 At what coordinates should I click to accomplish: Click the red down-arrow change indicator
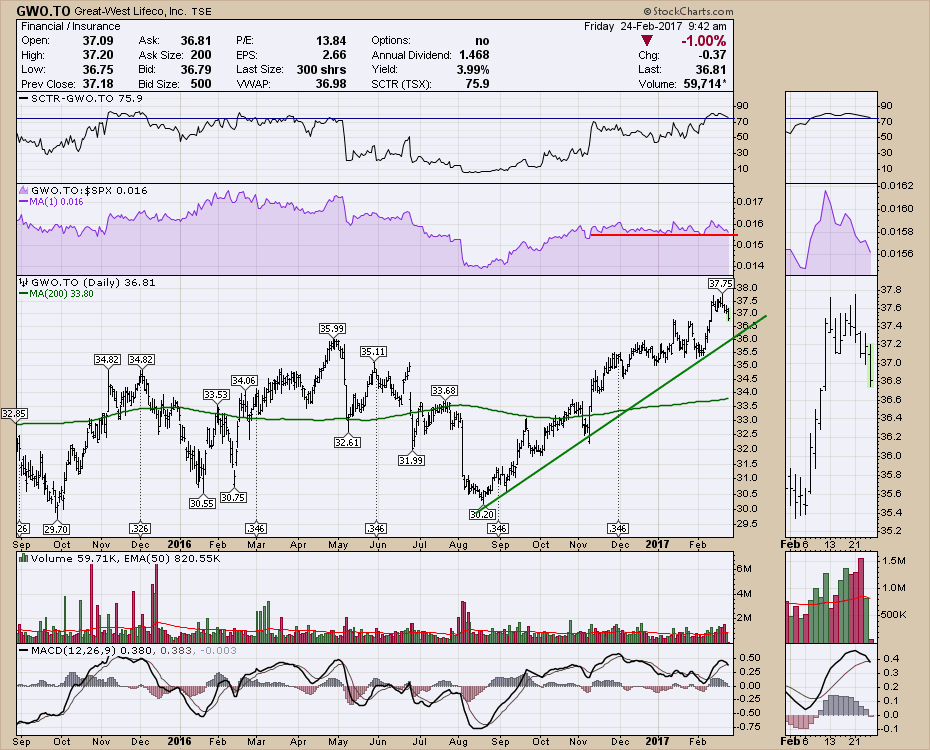pyautogui.click(x=646, y=40)
